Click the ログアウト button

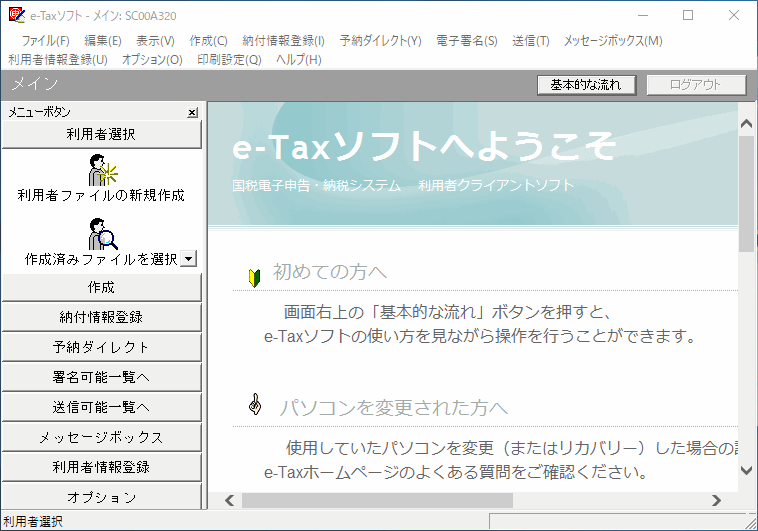tap(696, 85)
